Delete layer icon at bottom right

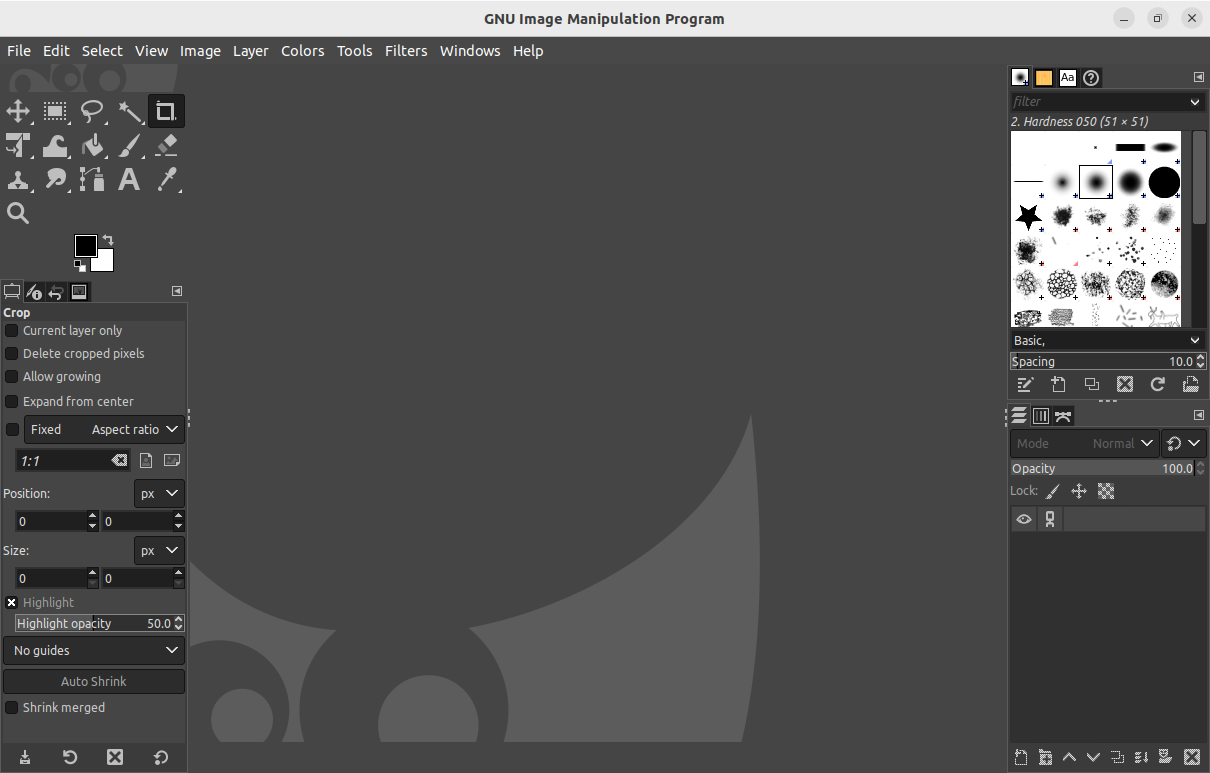click(1191, 757)
